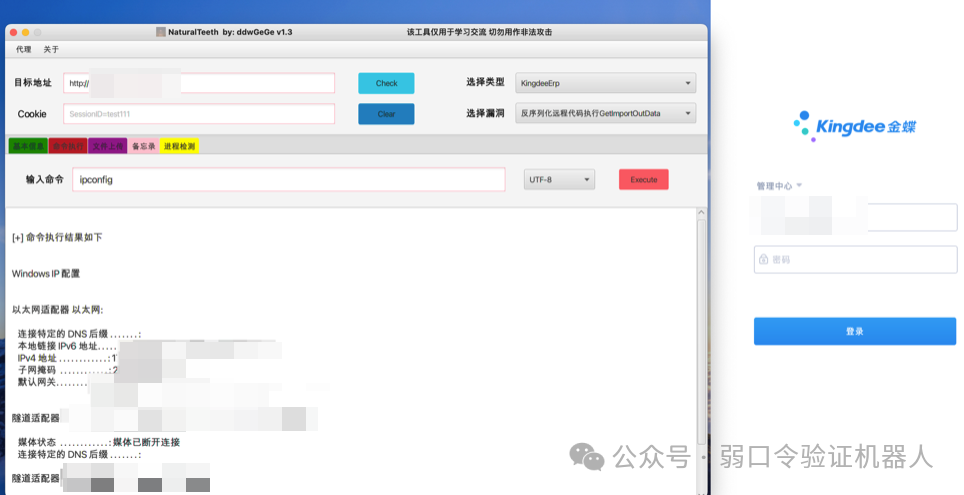Click the red close window button of NaturalTeeth

point(14,32)
